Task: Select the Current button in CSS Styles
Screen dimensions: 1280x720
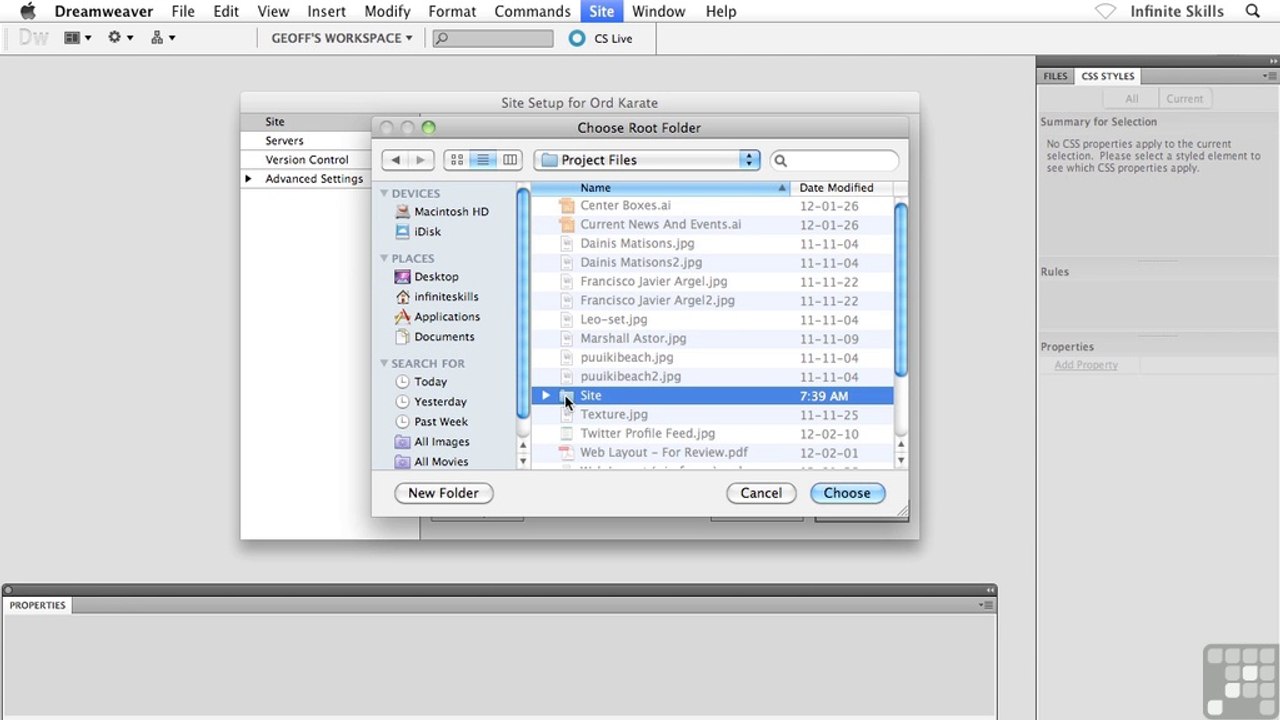Action: click(1184, 99)
